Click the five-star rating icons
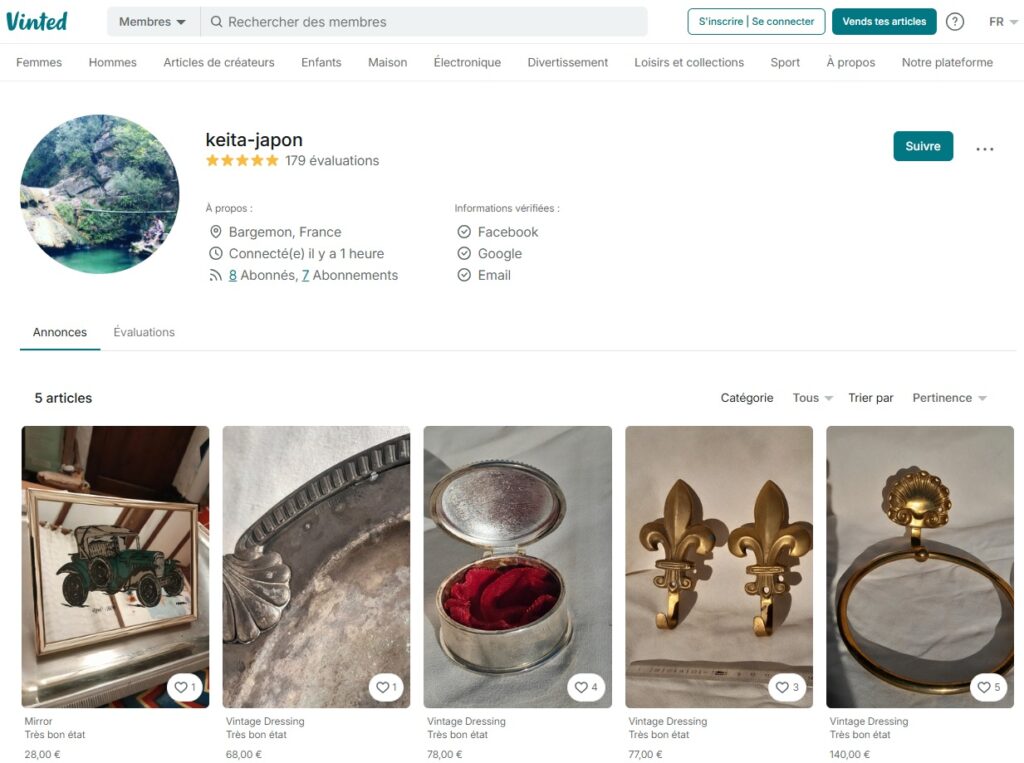 pos(242,160)
